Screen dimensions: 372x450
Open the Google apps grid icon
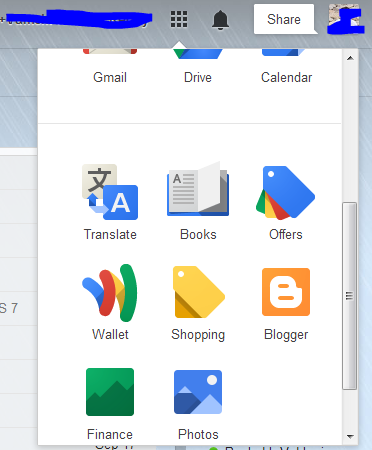[179, 19]
